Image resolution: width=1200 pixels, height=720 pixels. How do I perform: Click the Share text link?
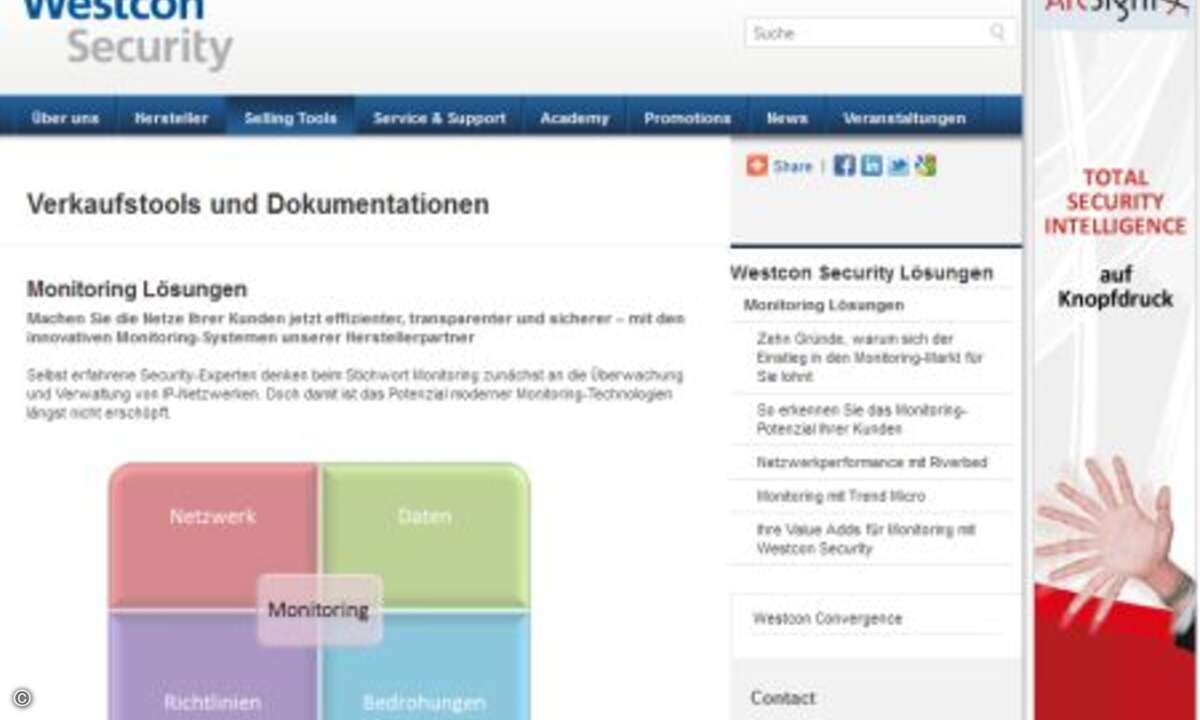[792, 167]
